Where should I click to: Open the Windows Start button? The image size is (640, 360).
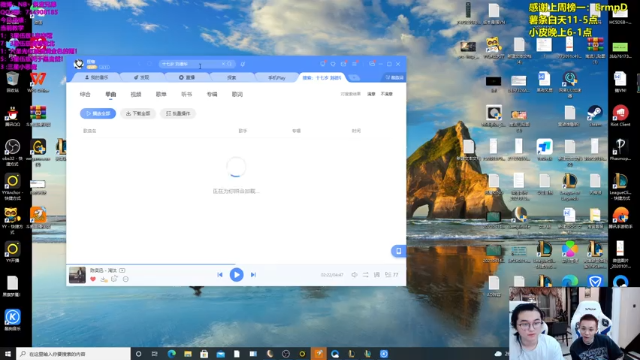pos(7,354)
